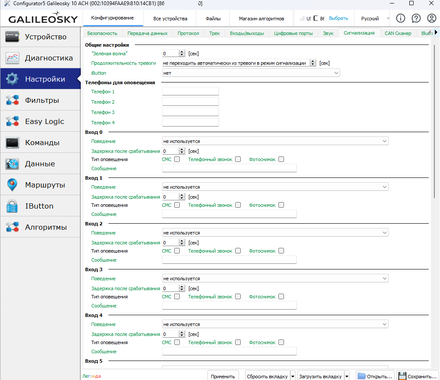440x380 pixels.
Task: Open Поведение dropdown for Вход 3
Action: tap(275, 278)
